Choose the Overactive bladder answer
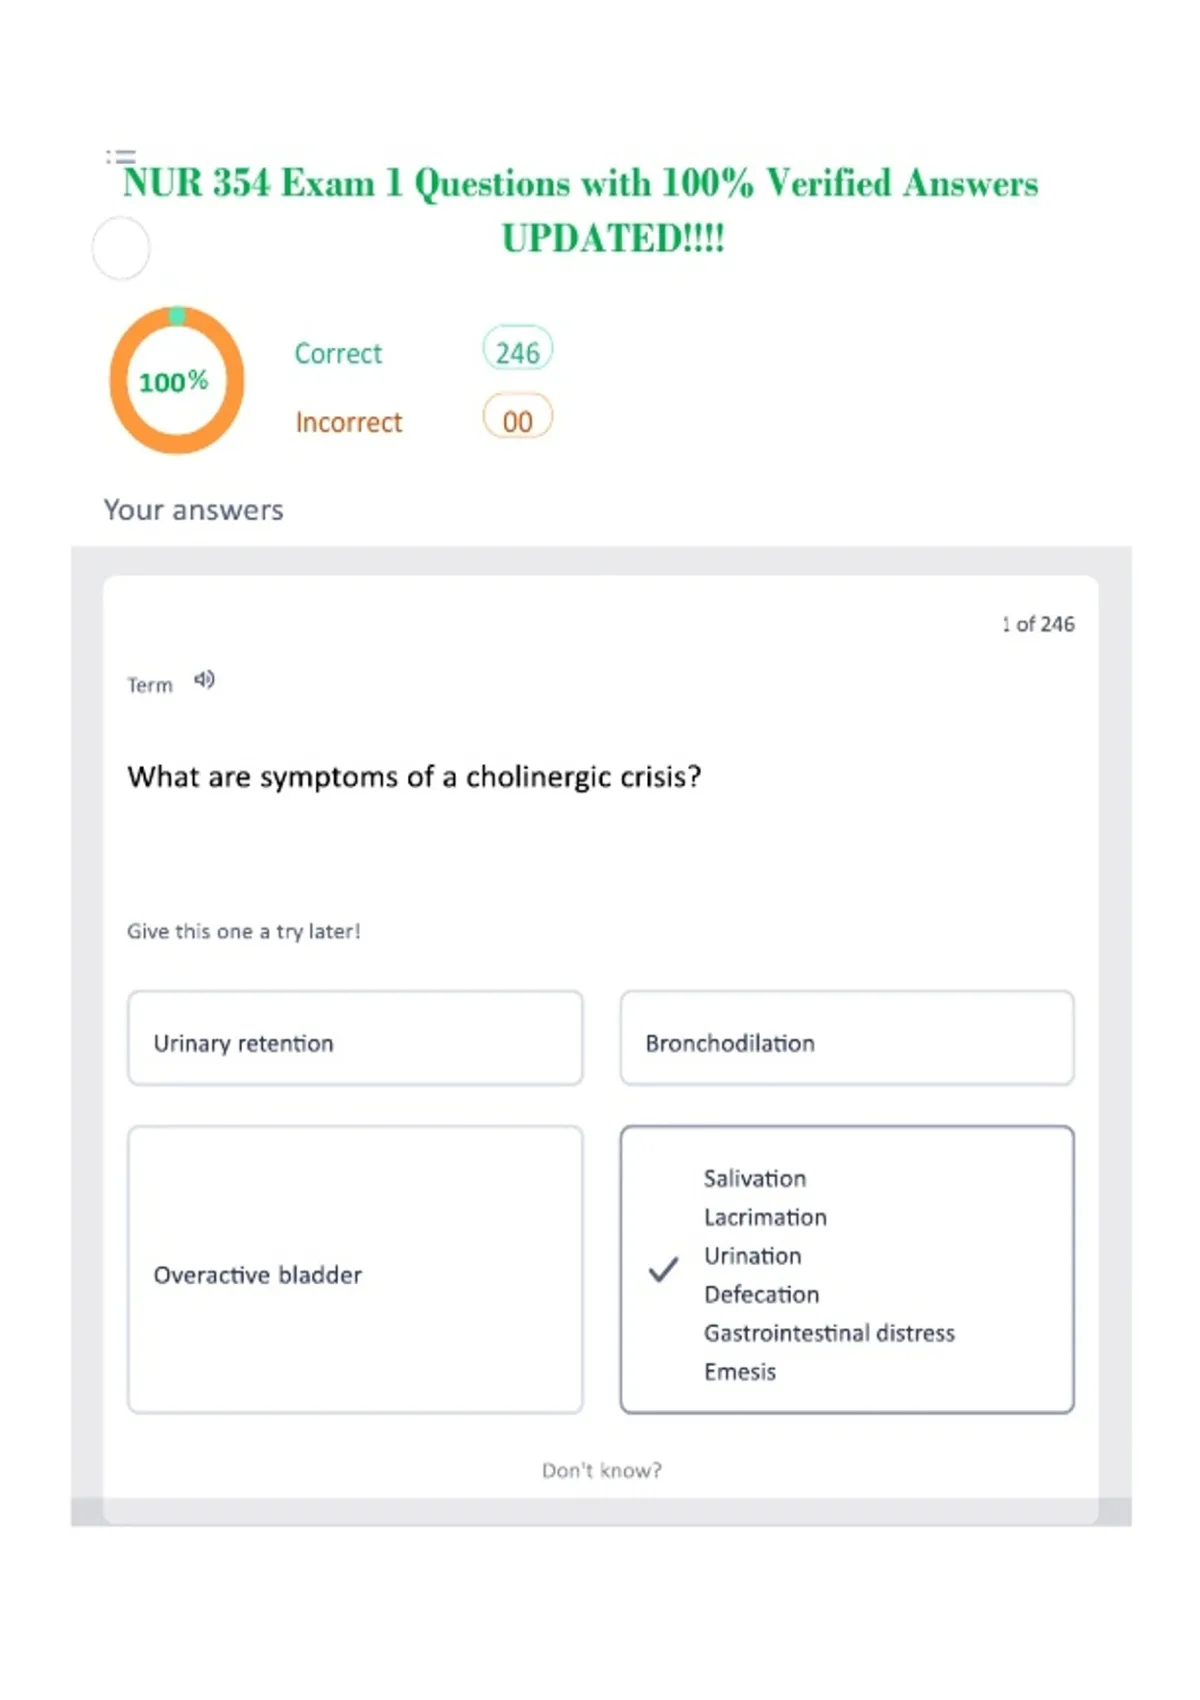 pyautogui.click(x=355, y=1270)
